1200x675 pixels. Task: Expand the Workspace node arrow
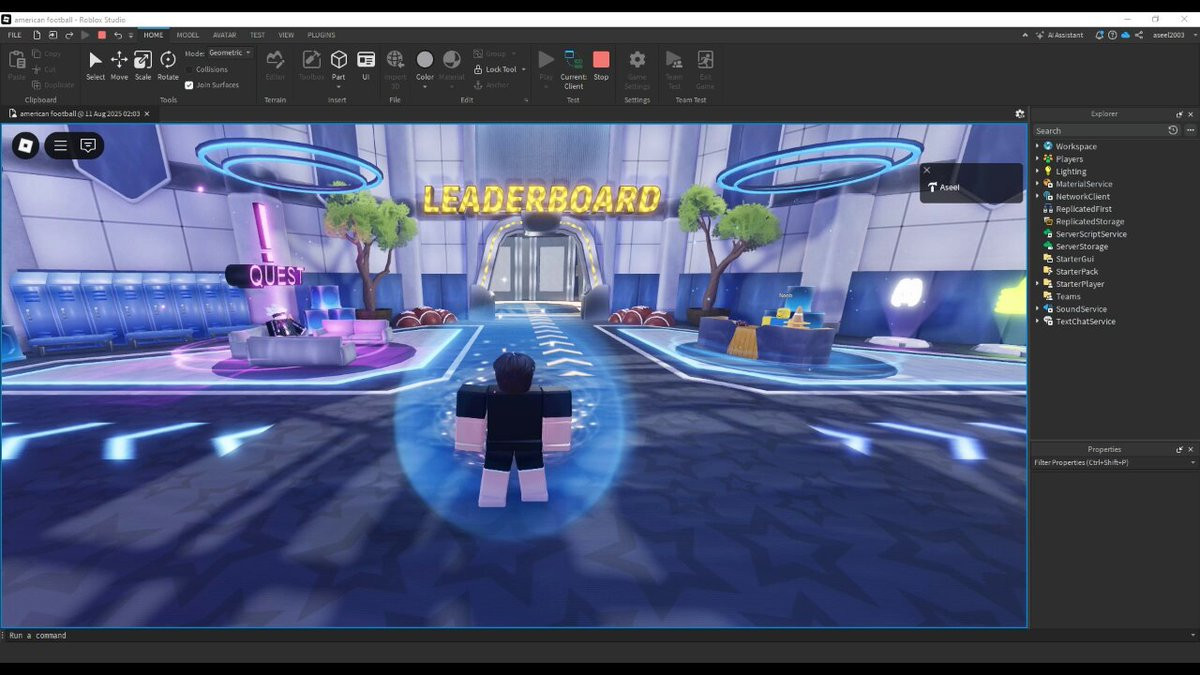[x=1037, y=146]
